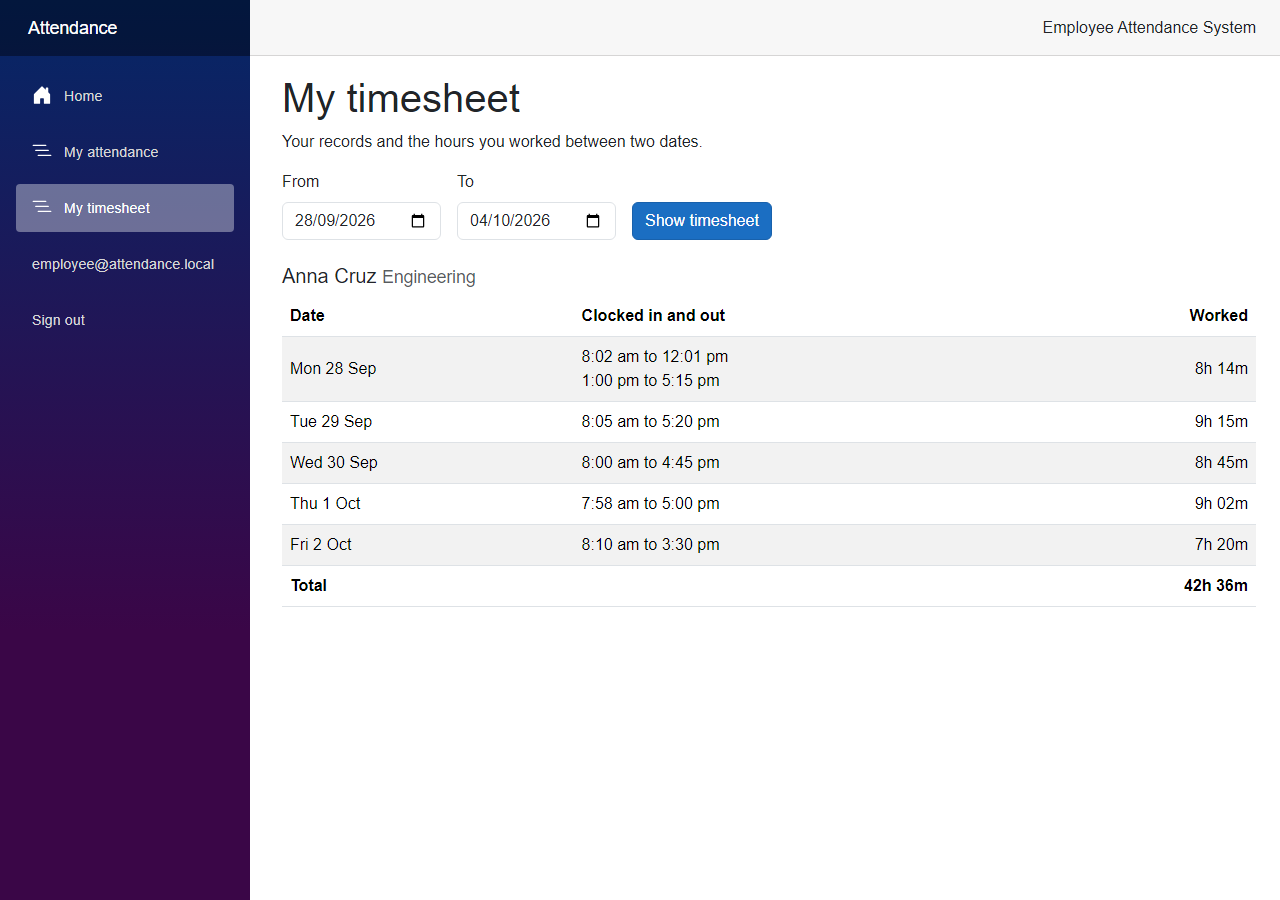Click the 8:10 am to 3:30 pm entry
Screen dimensions: 1280x900
coord(650,545)
